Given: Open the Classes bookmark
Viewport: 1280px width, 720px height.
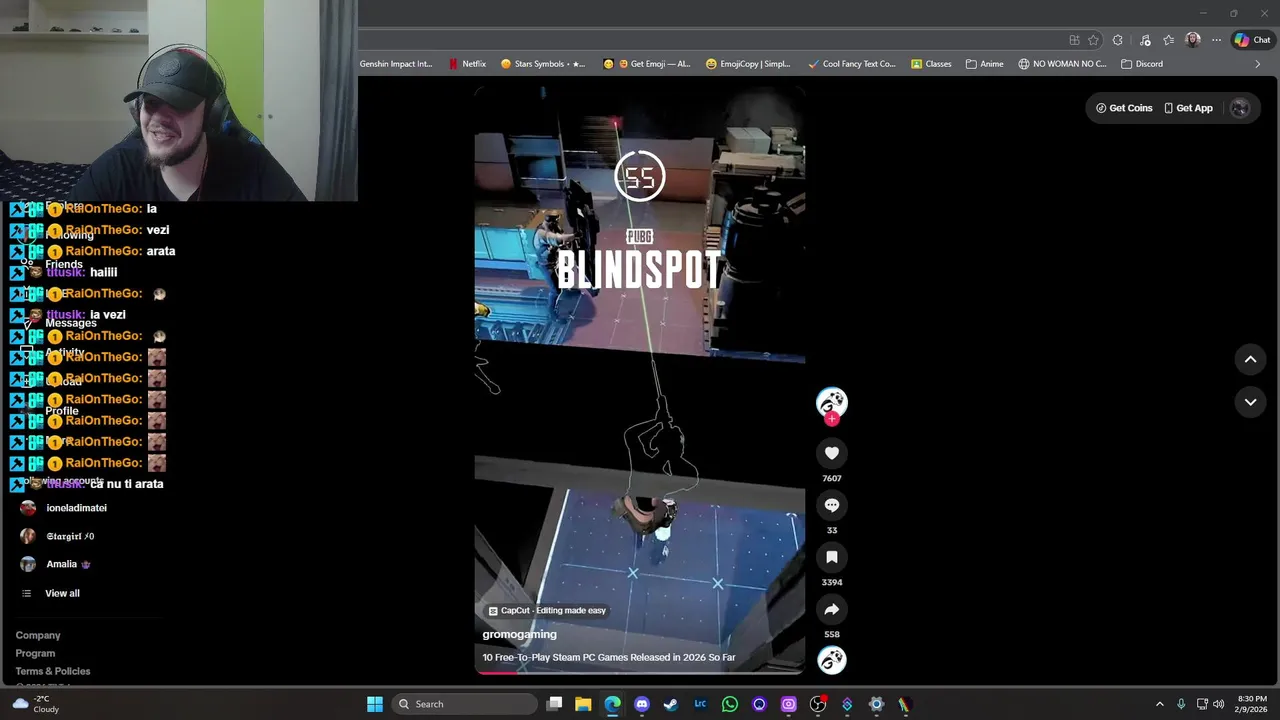Looking at the screenshot, I should [931, 64].
